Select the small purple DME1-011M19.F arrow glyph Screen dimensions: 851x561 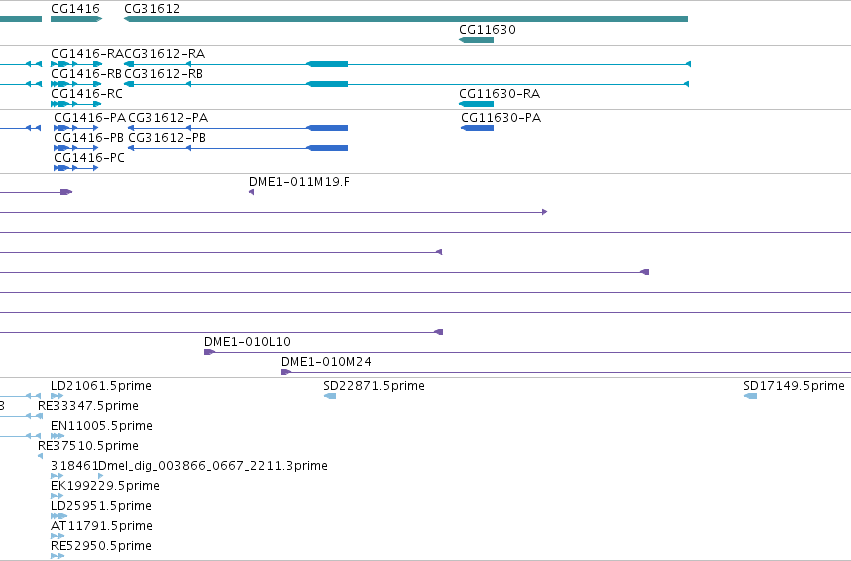point(251,192)
